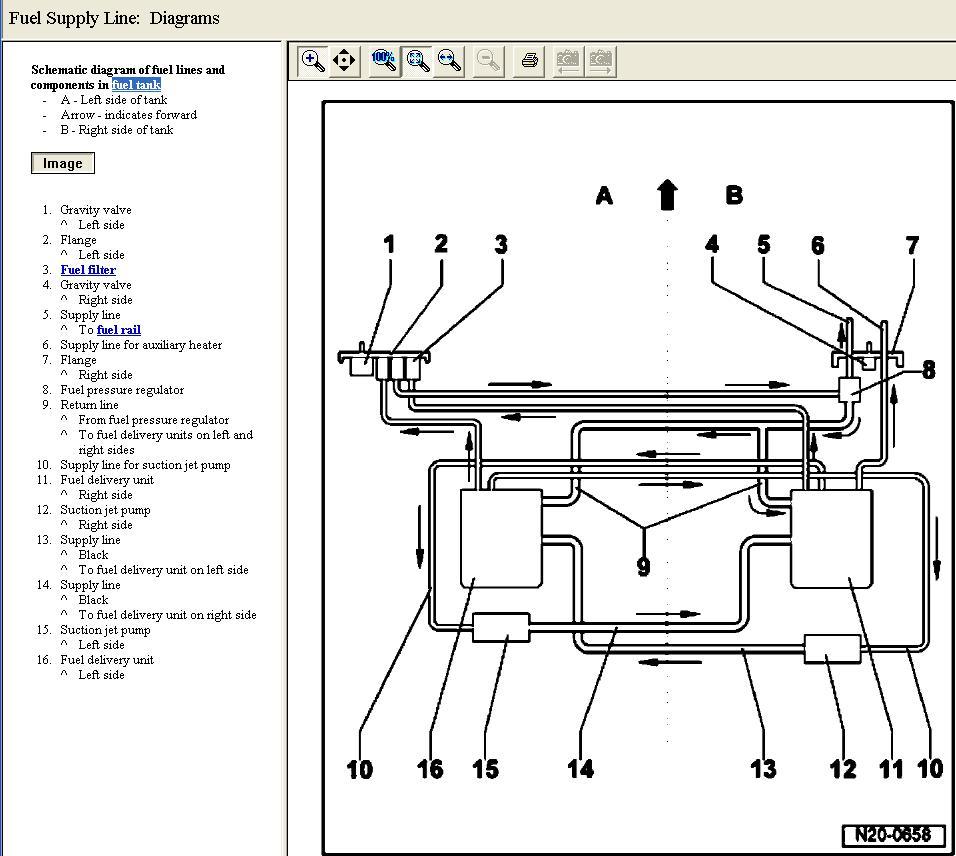
Task: Open the Fuel filter link
Action: [x=88, y=269]
